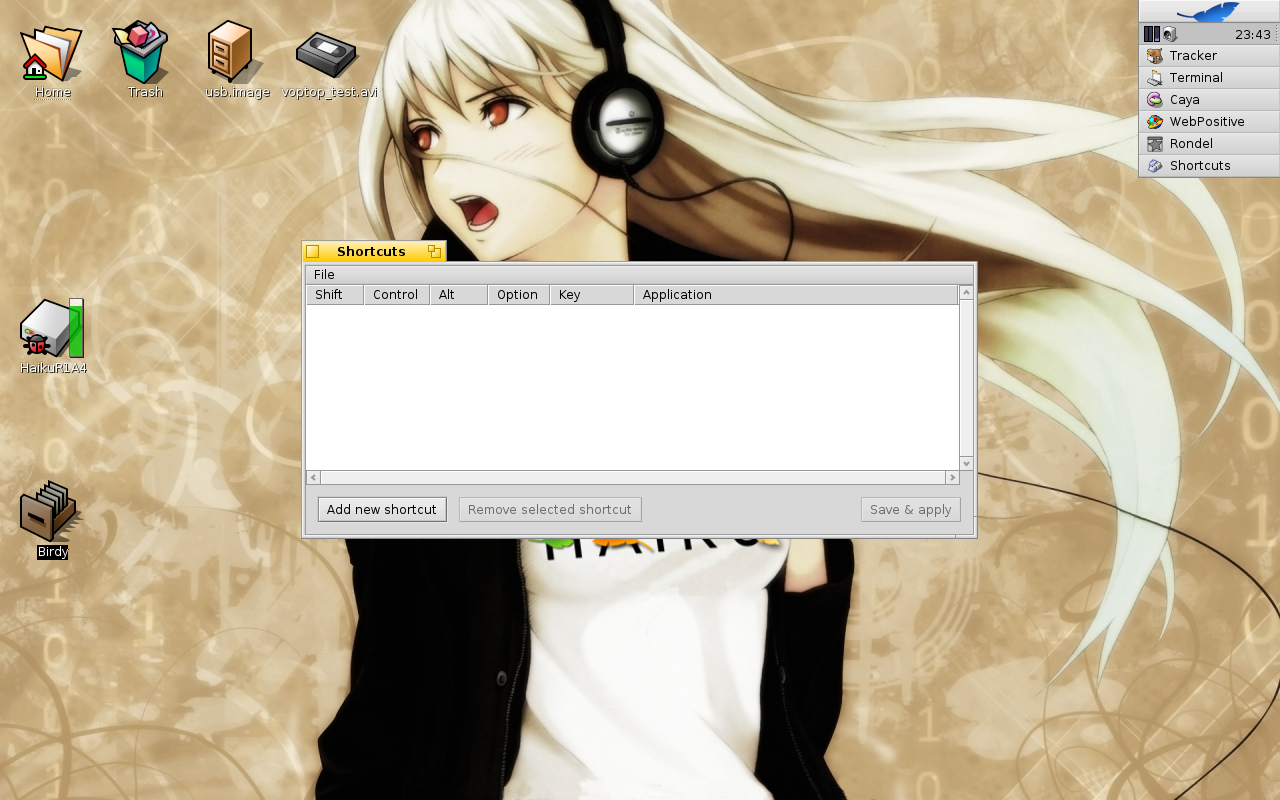
Task: Open the Home folder desktop icon
Action: point(51,56)
